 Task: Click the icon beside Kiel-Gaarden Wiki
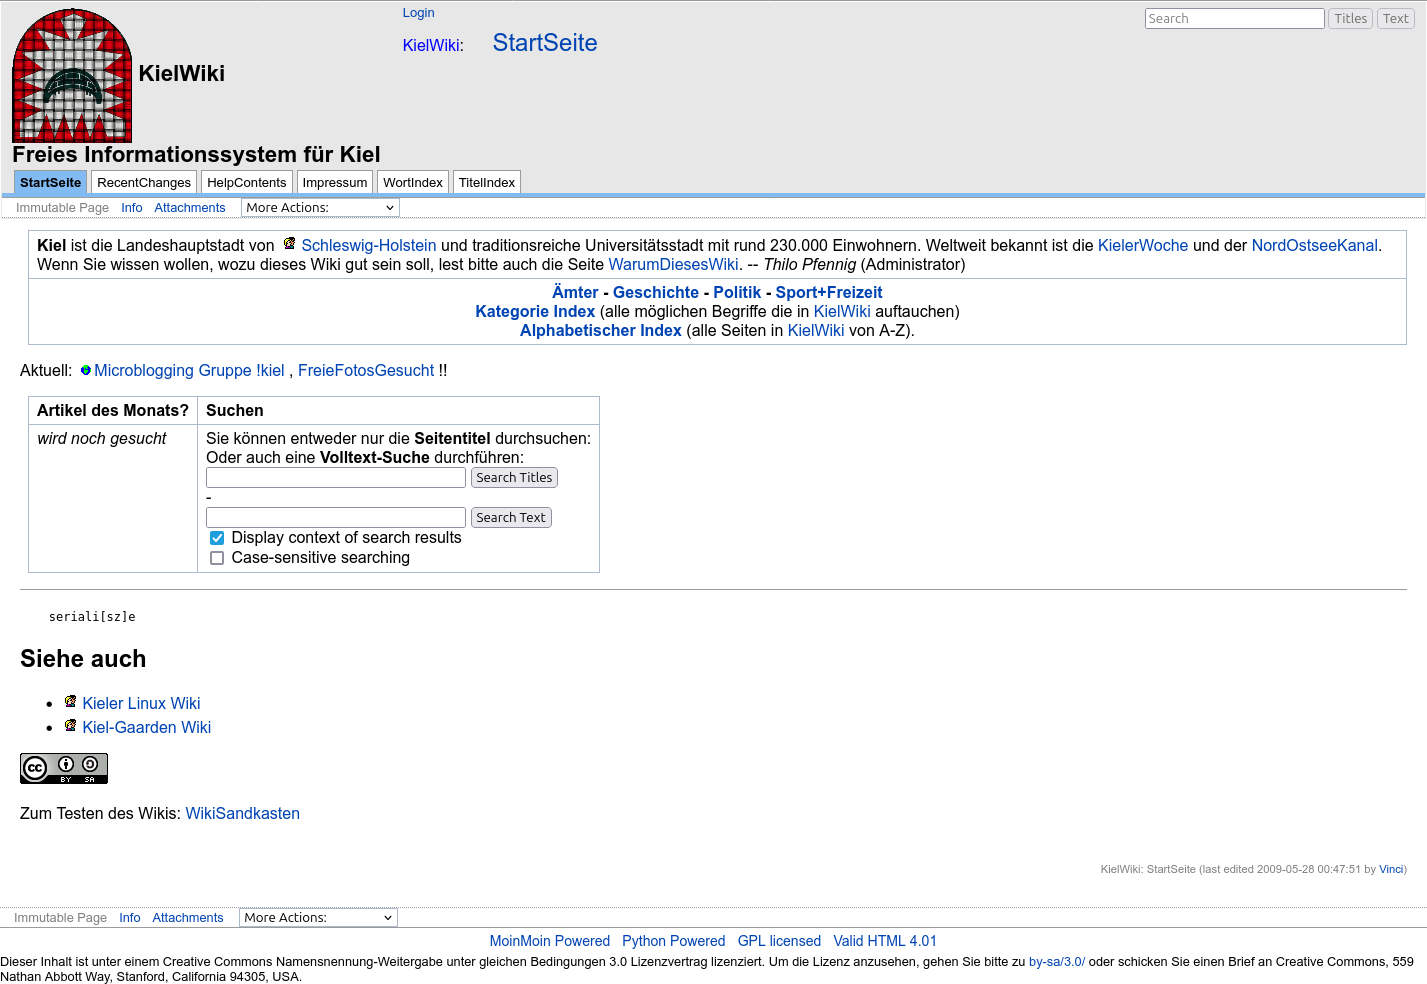click(71, 726)
